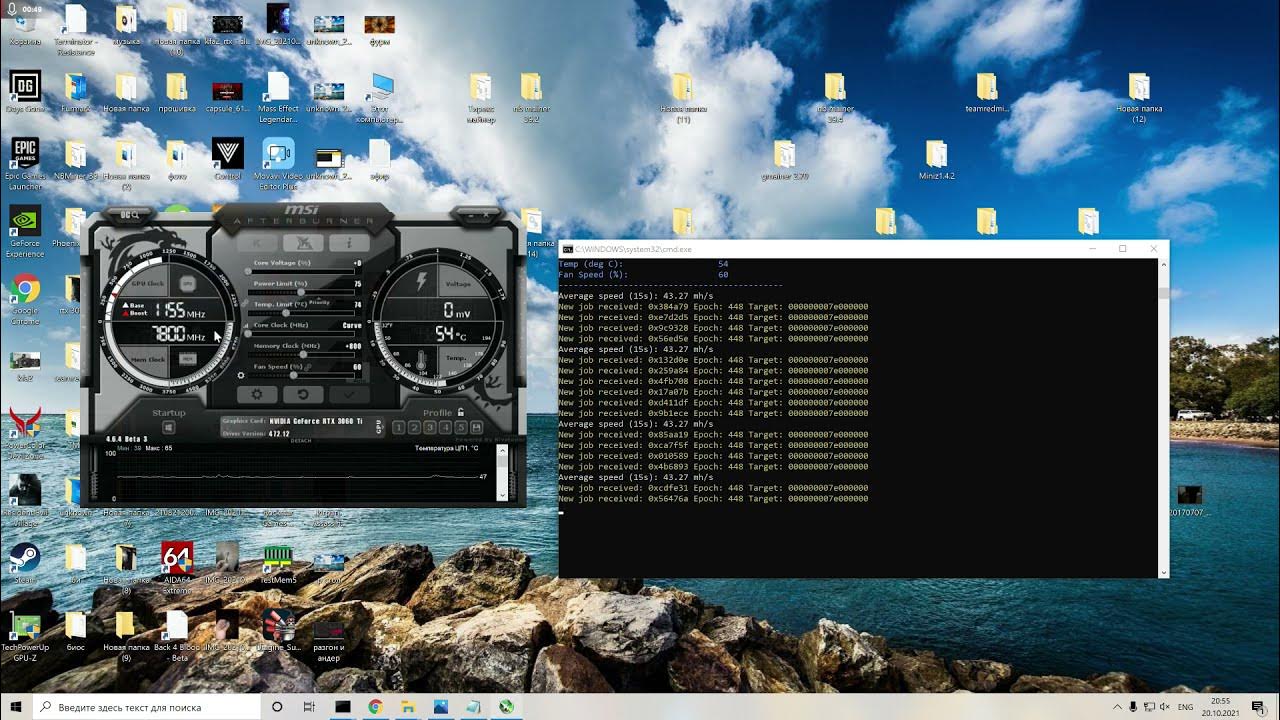Viewport: 1280px width, 720px height.
Task: Select Google Chrome desktop shortcut
Action: coord(25,300)
